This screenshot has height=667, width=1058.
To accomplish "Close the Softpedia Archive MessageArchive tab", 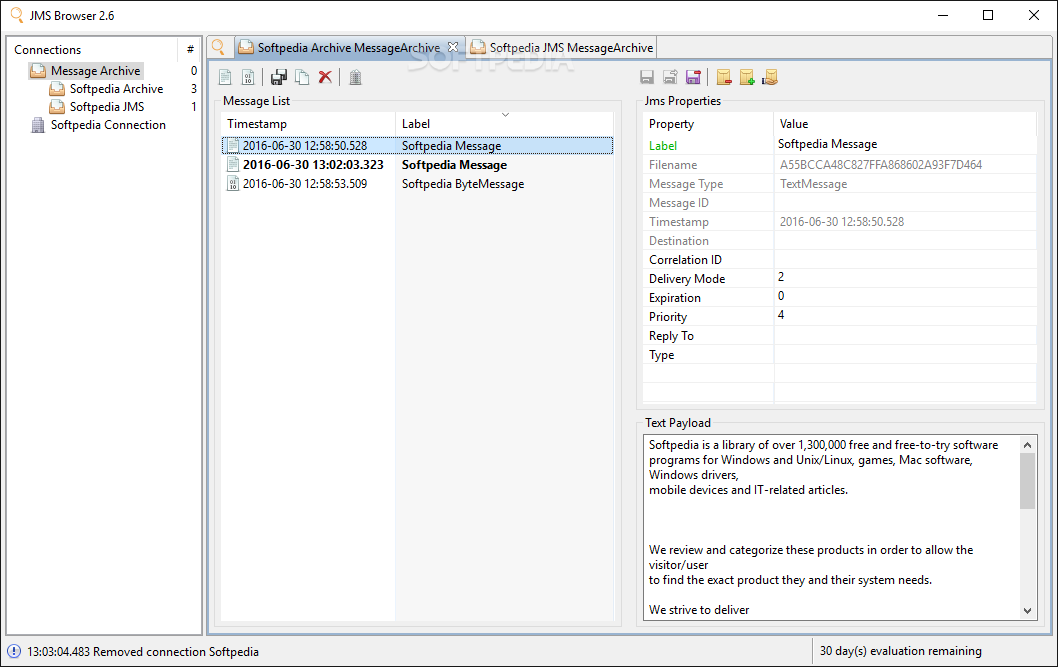I will click(x=453, y=47).
